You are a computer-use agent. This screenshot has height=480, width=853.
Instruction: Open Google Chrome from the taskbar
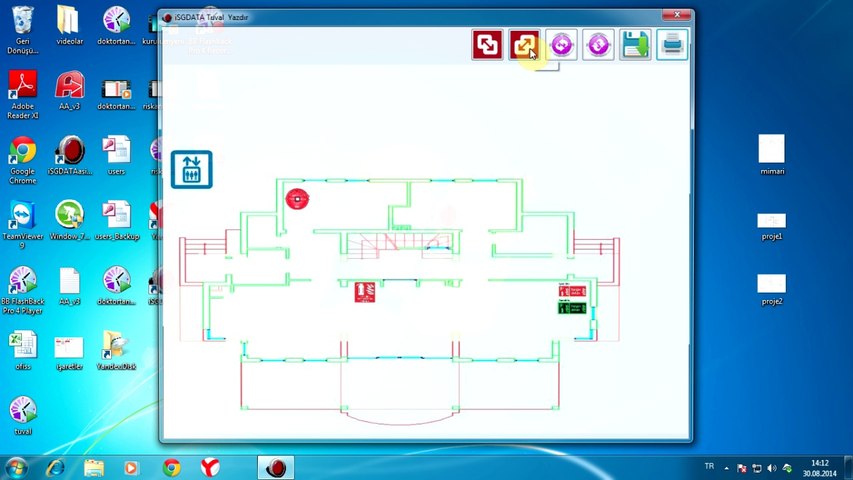click(171, 468)
